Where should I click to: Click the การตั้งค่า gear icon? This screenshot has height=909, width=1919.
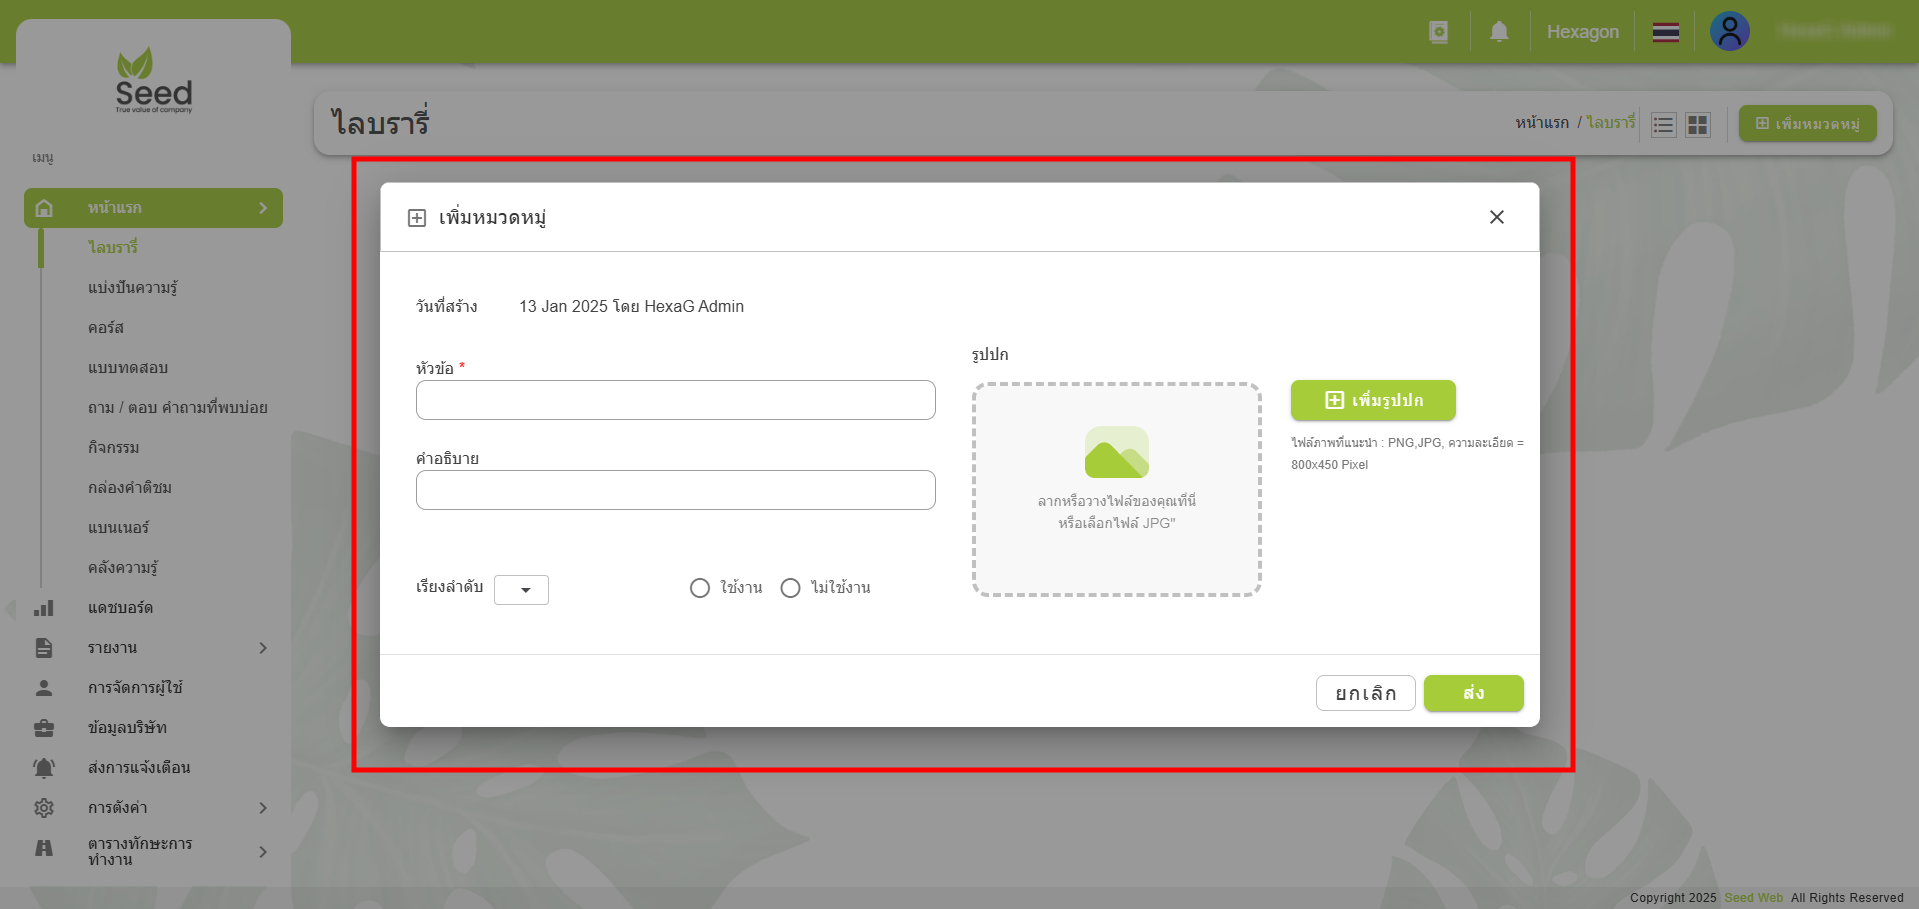tap(43, 807)
